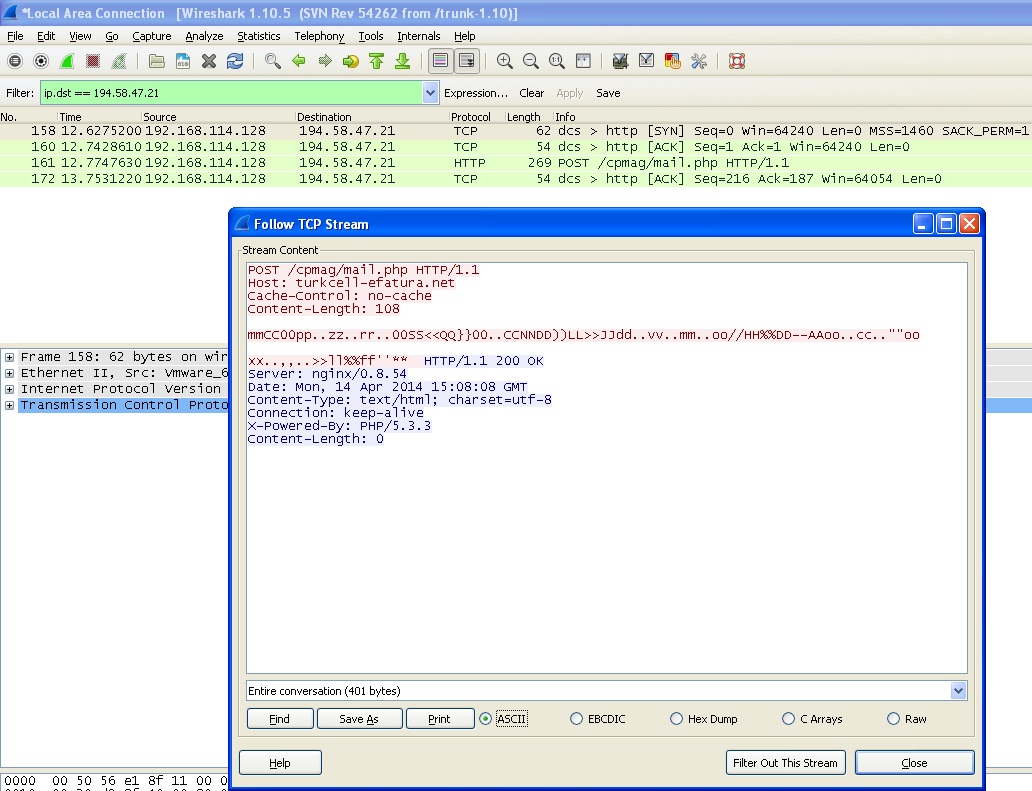Screen dimensions: 1032x791
Task: Open the Statistics menu
Action: coord(258,36)
